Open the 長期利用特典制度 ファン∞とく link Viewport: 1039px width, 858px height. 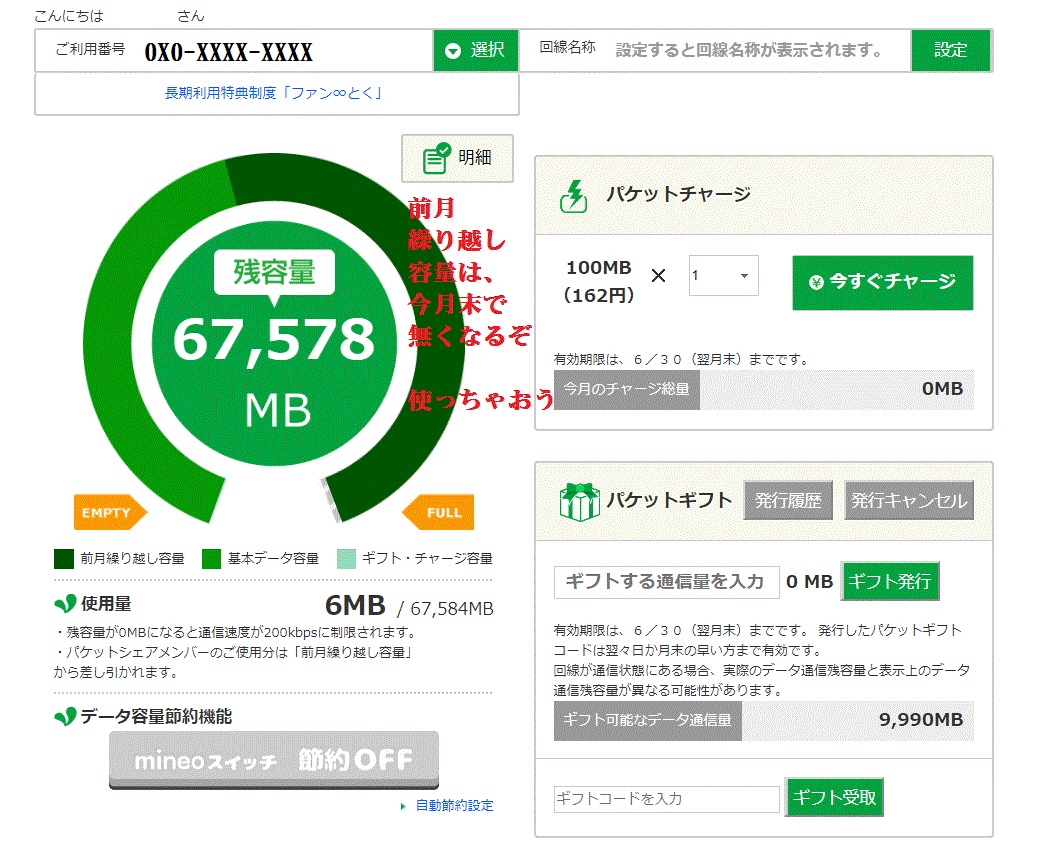click(274, 94)
